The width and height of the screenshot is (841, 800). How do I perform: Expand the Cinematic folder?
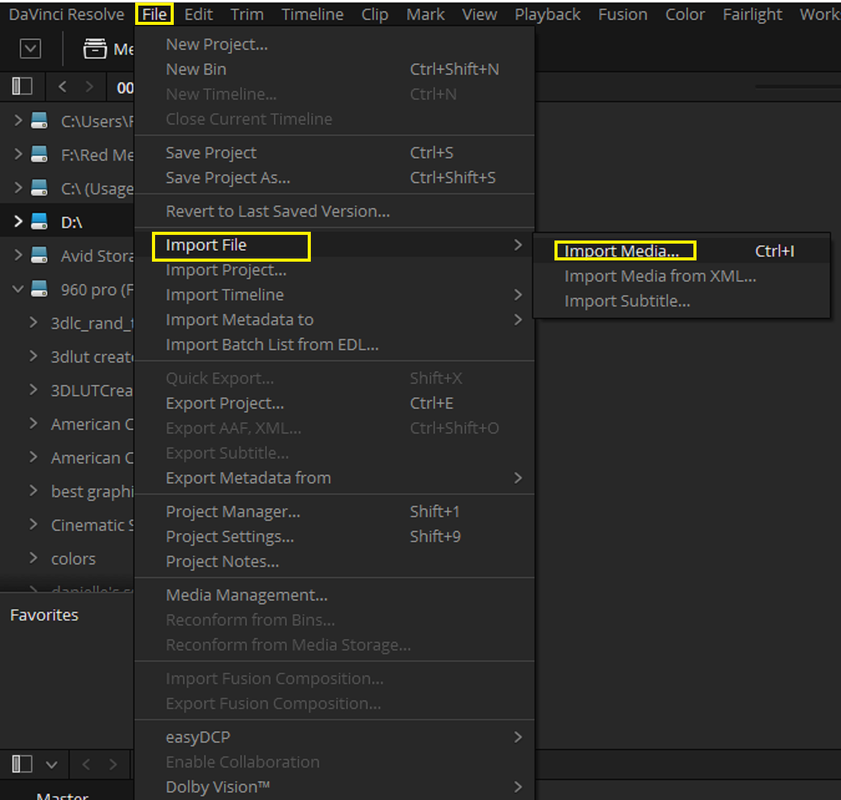pyautogui.click(x=33, y=524)
